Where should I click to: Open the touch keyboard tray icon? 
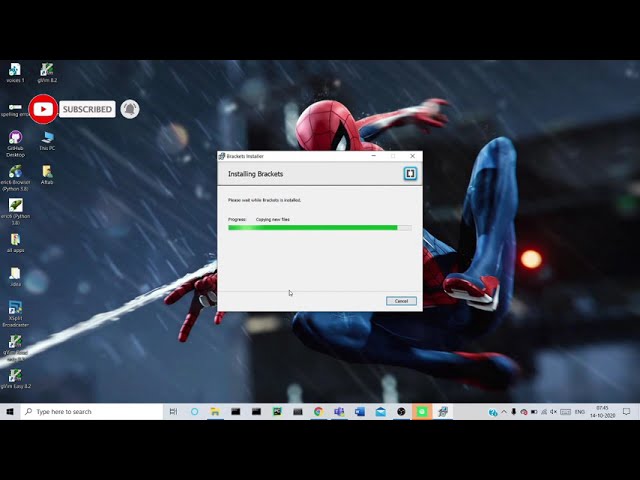click(x=565, y=412)
